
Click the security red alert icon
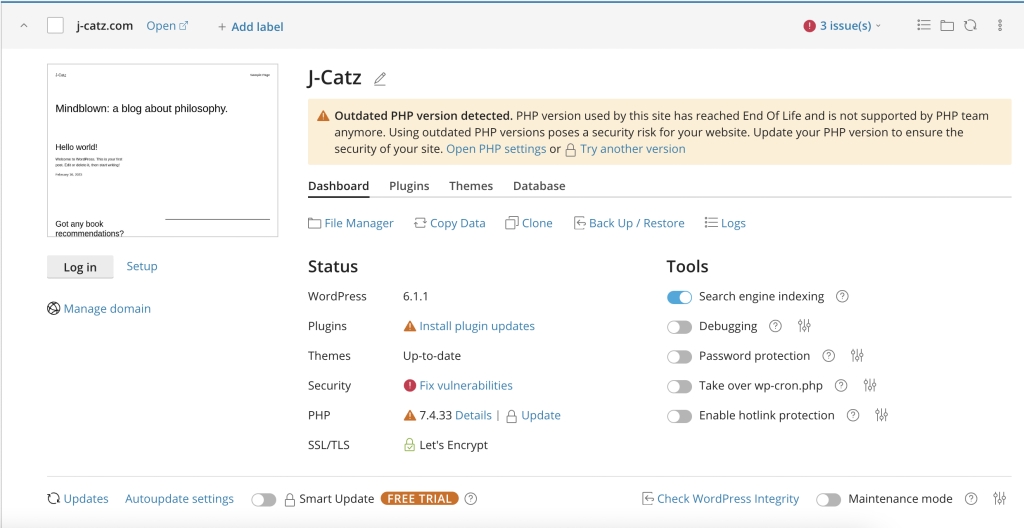click(x=409, y=386)
